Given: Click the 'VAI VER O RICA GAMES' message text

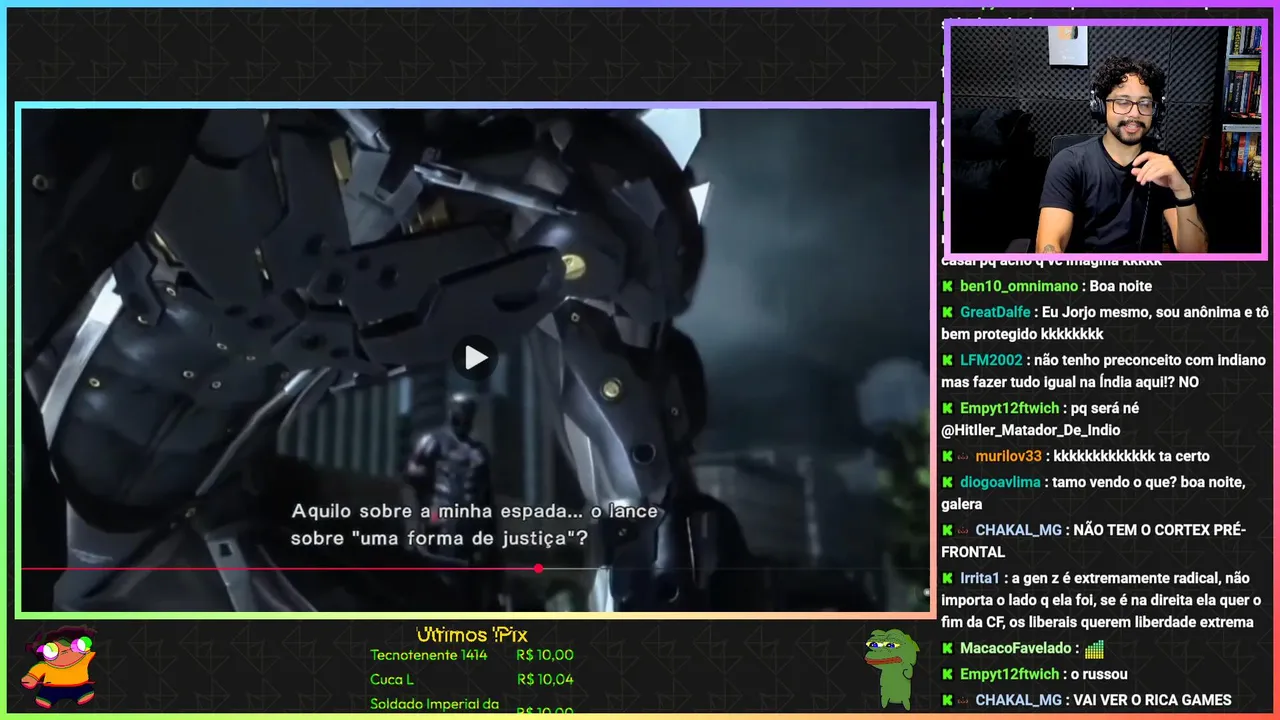Looking at the screenshot, I should point(1152,700).
